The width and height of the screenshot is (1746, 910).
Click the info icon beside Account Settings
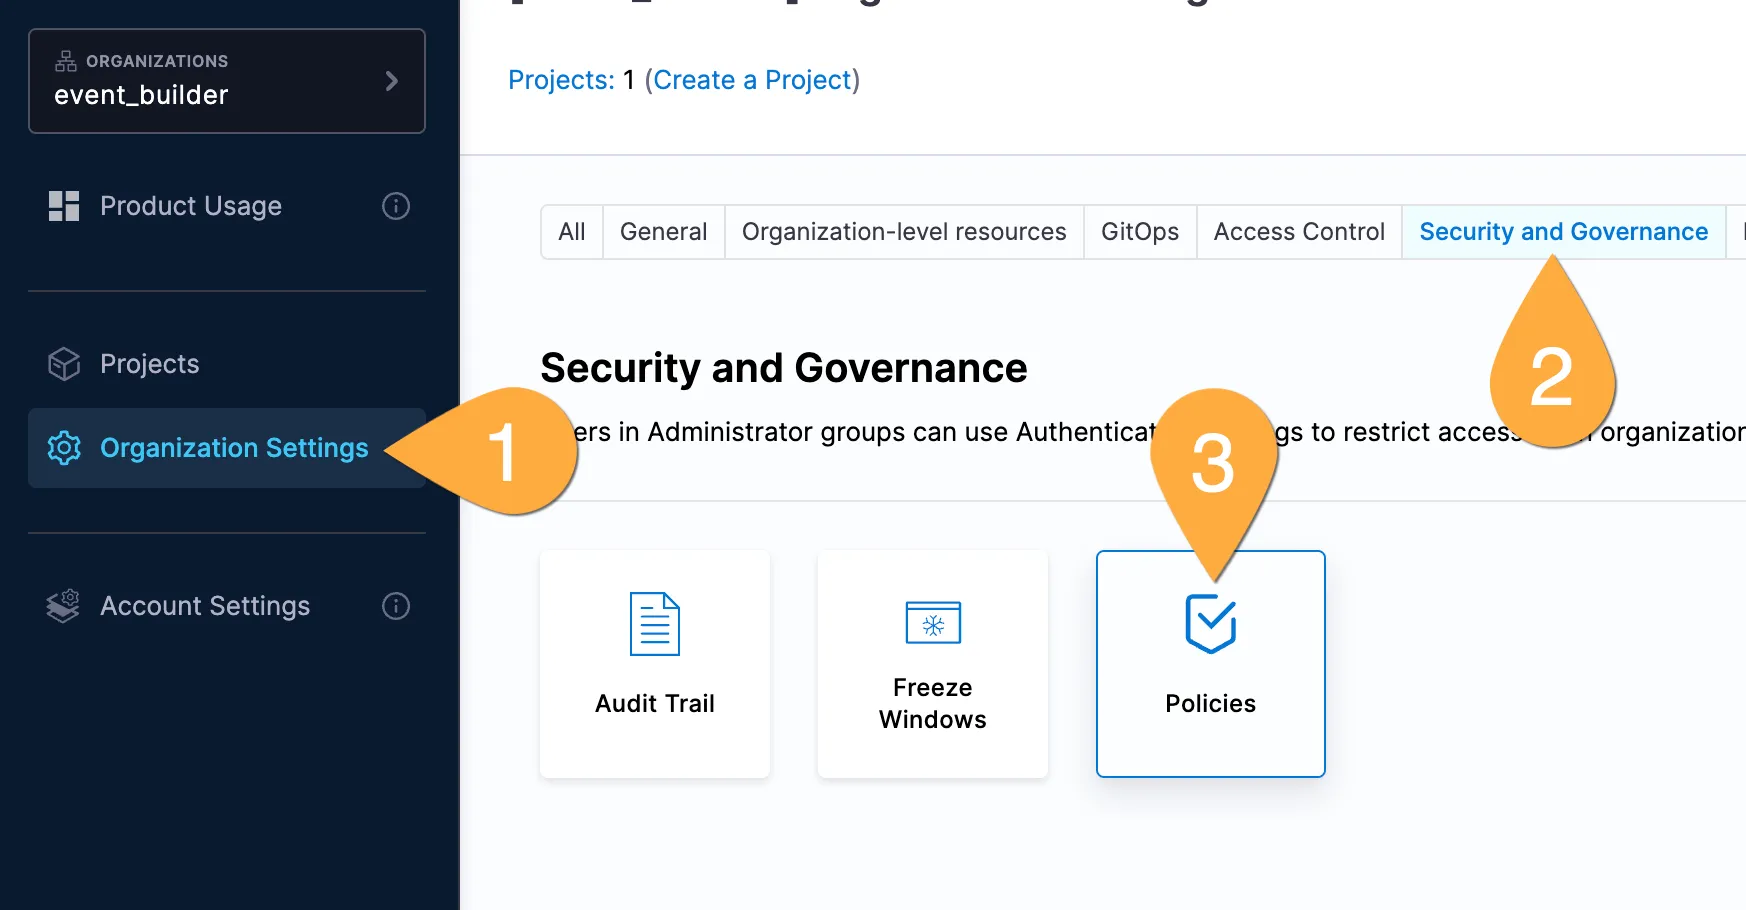click(396, 606)
